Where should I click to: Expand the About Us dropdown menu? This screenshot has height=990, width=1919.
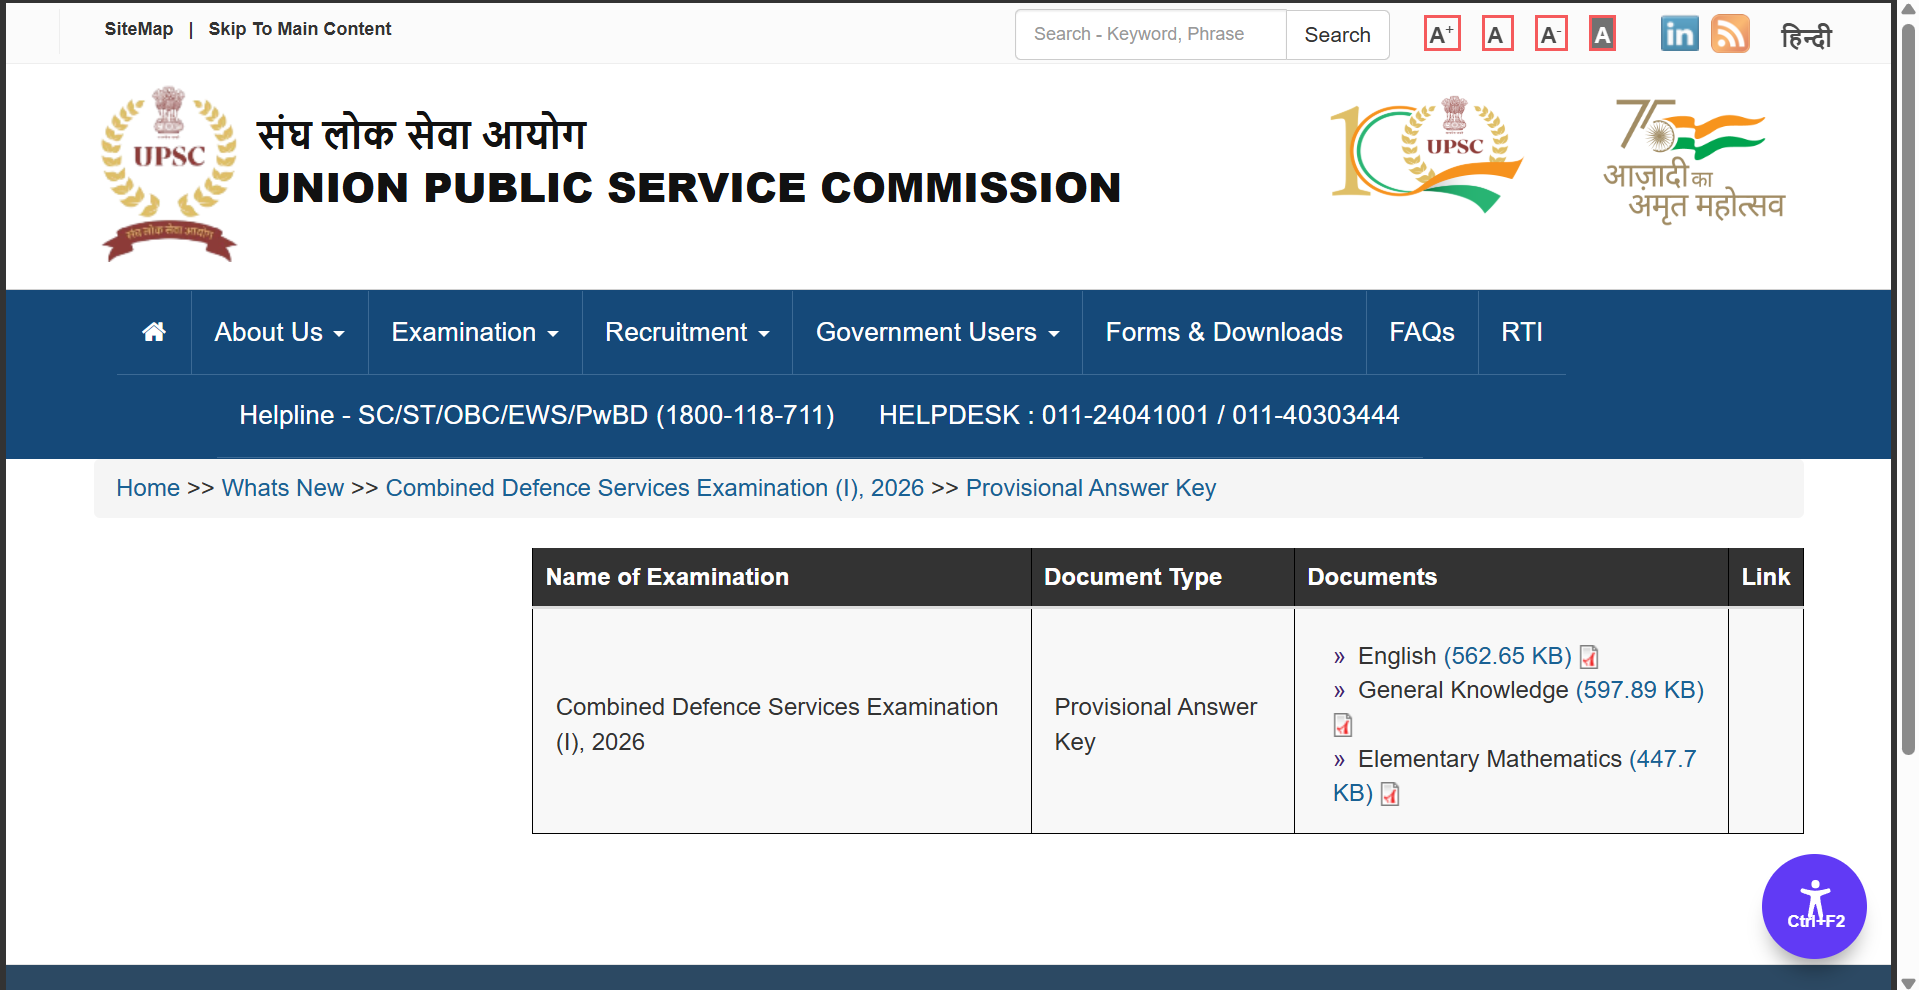click(x=279, y=332)
